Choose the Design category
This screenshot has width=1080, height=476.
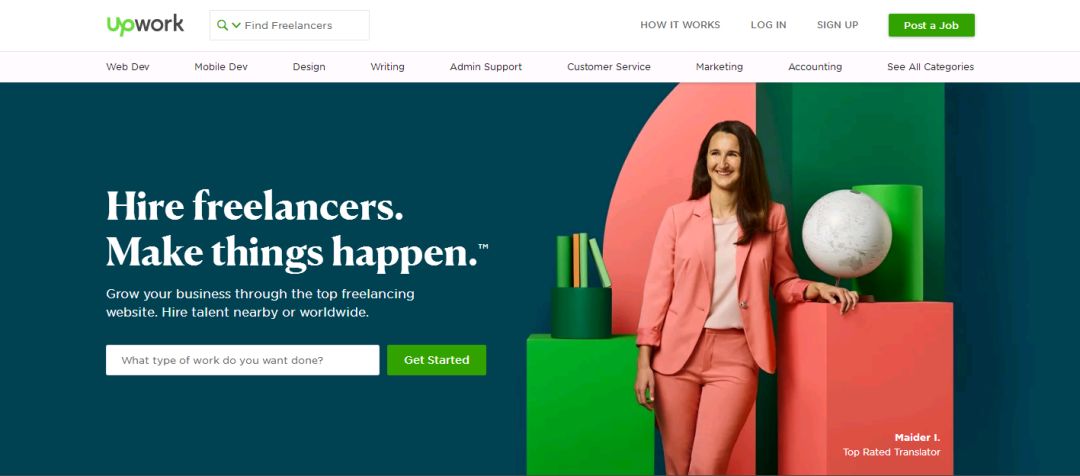point(309,67)
